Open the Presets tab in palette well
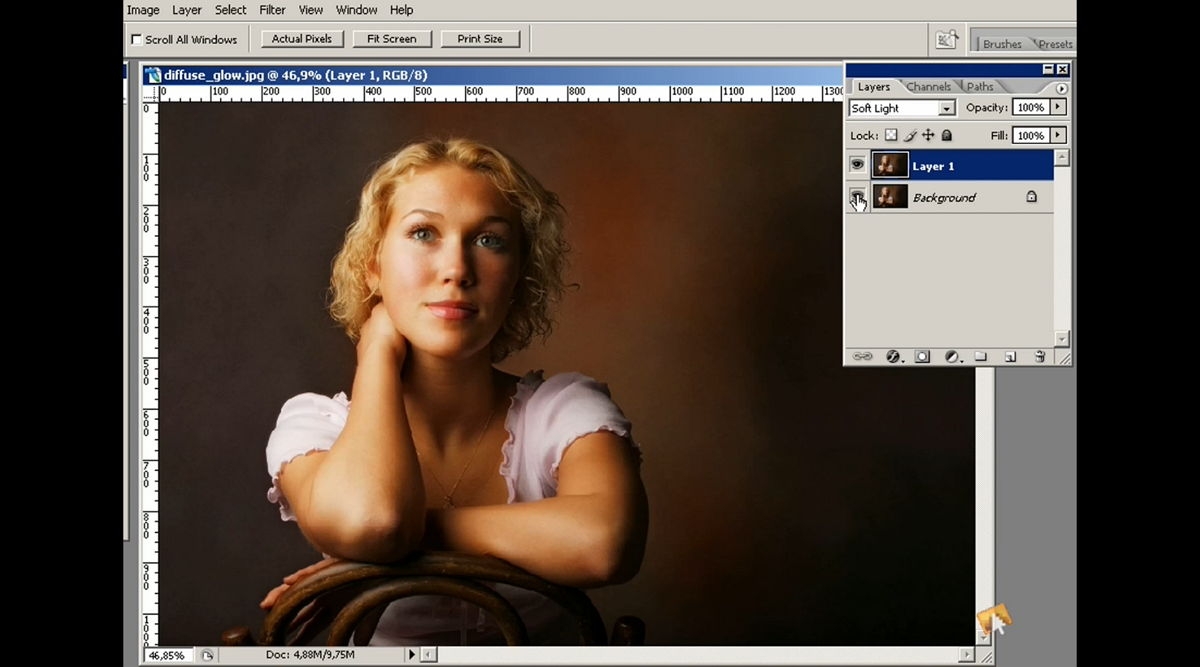 1055,44
